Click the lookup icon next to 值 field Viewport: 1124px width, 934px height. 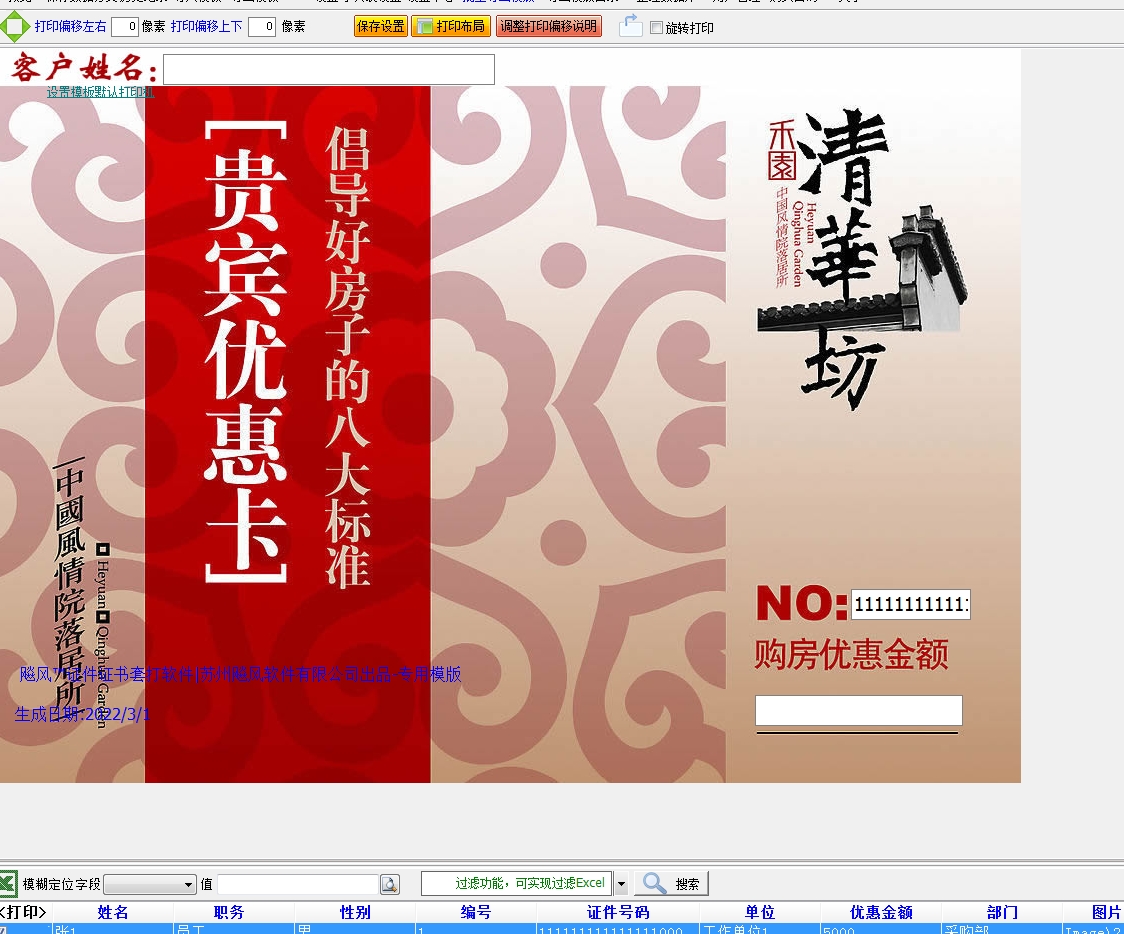click(390, 885)
